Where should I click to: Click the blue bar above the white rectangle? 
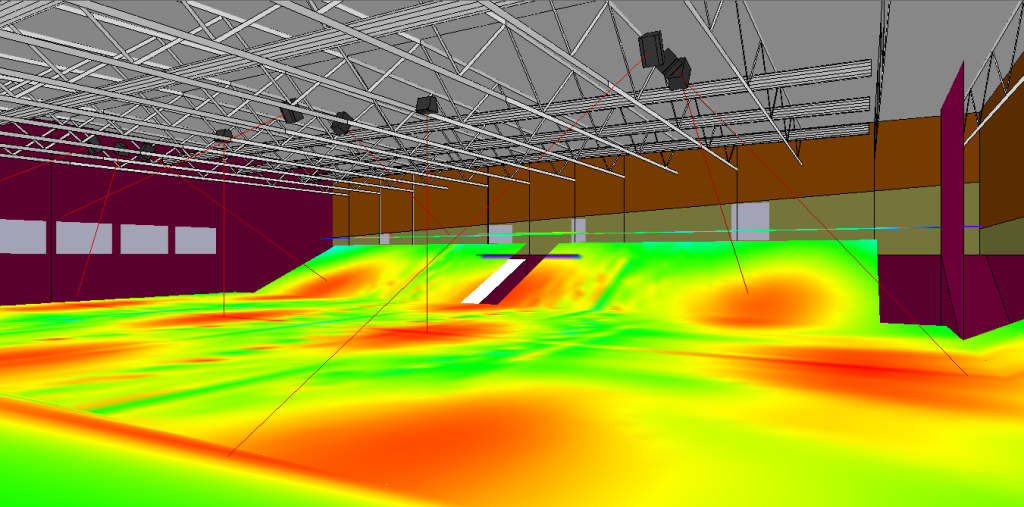click(x=528, y=257)
